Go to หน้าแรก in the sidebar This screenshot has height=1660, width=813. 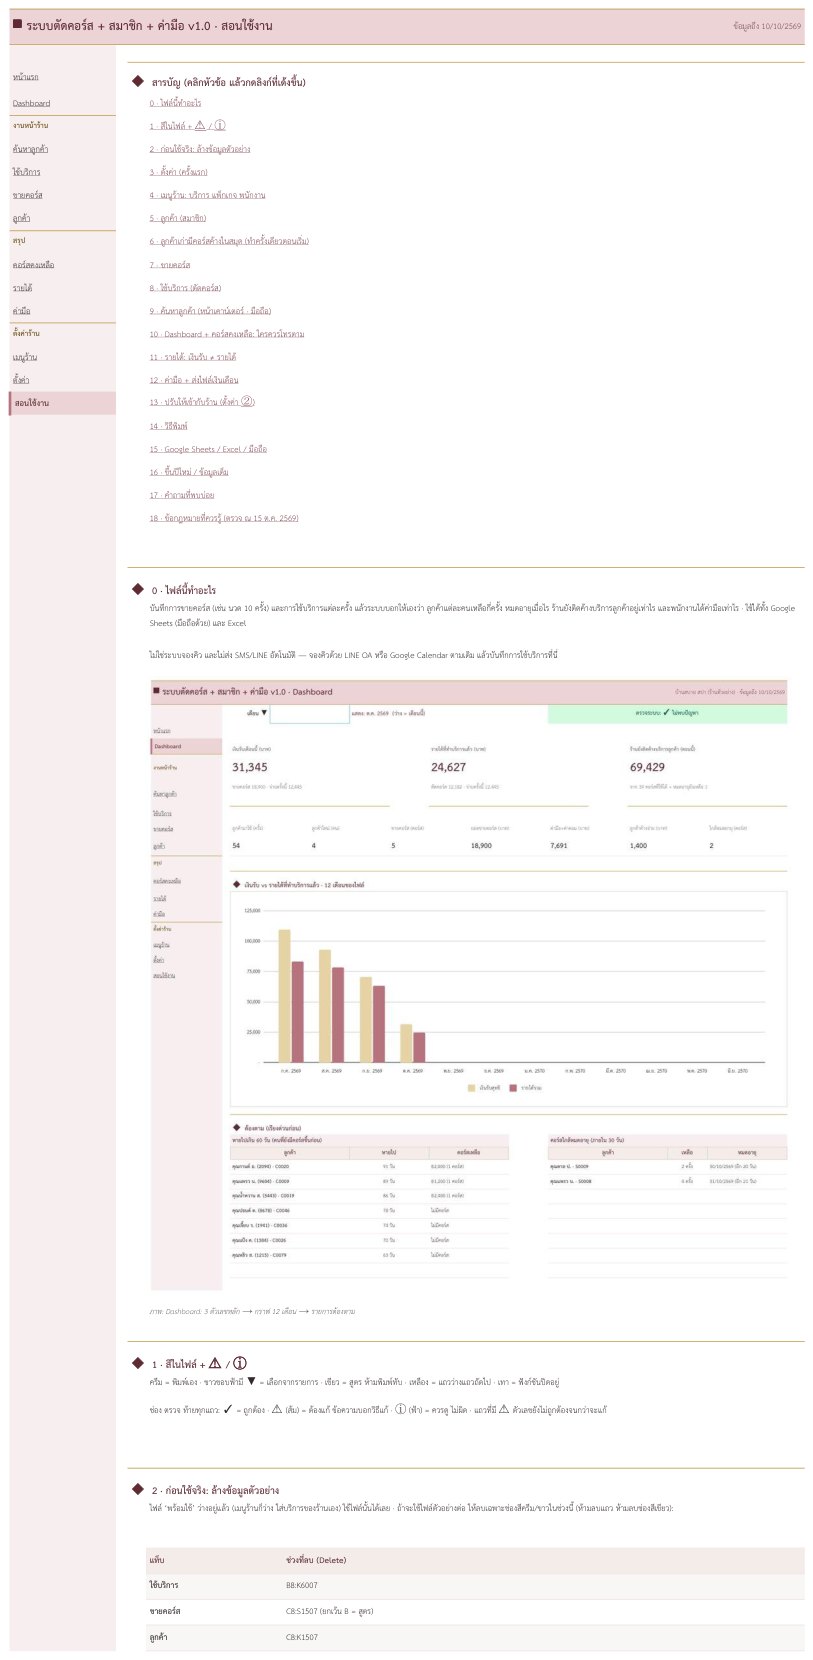click(26, 77)
